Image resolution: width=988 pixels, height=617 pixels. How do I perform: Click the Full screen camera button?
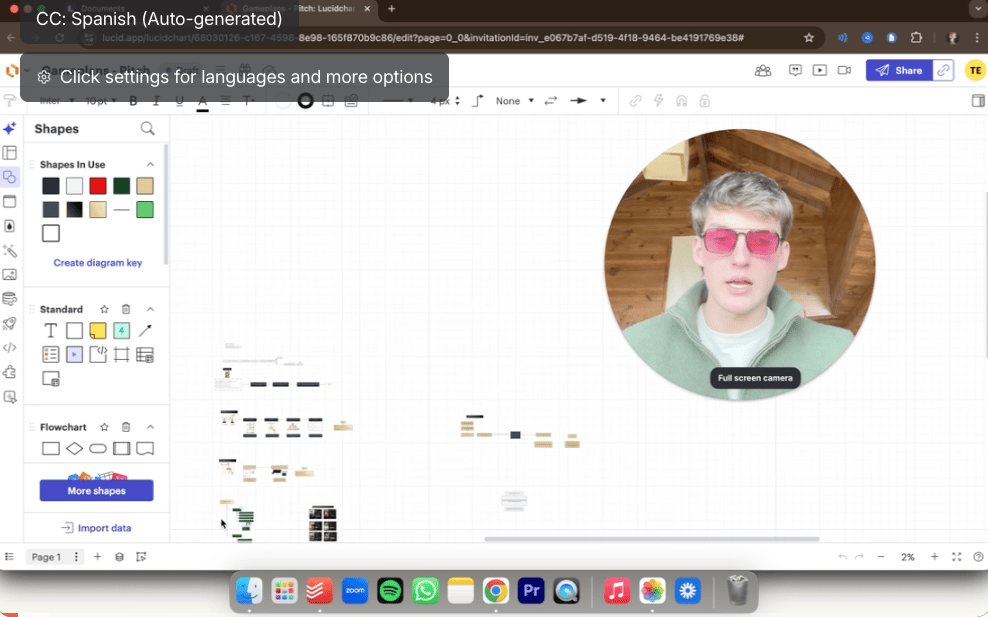755,378
